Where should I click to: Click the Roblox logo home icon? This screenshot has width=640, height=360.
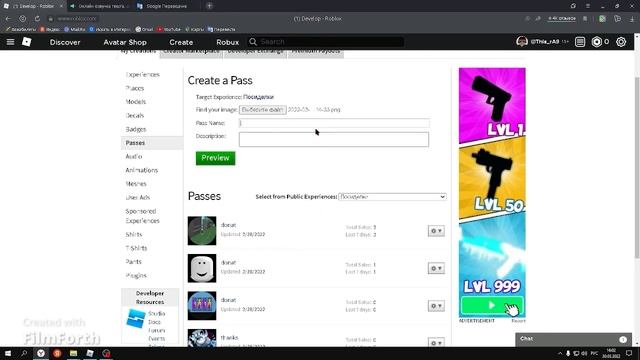(x=27, y=42)
